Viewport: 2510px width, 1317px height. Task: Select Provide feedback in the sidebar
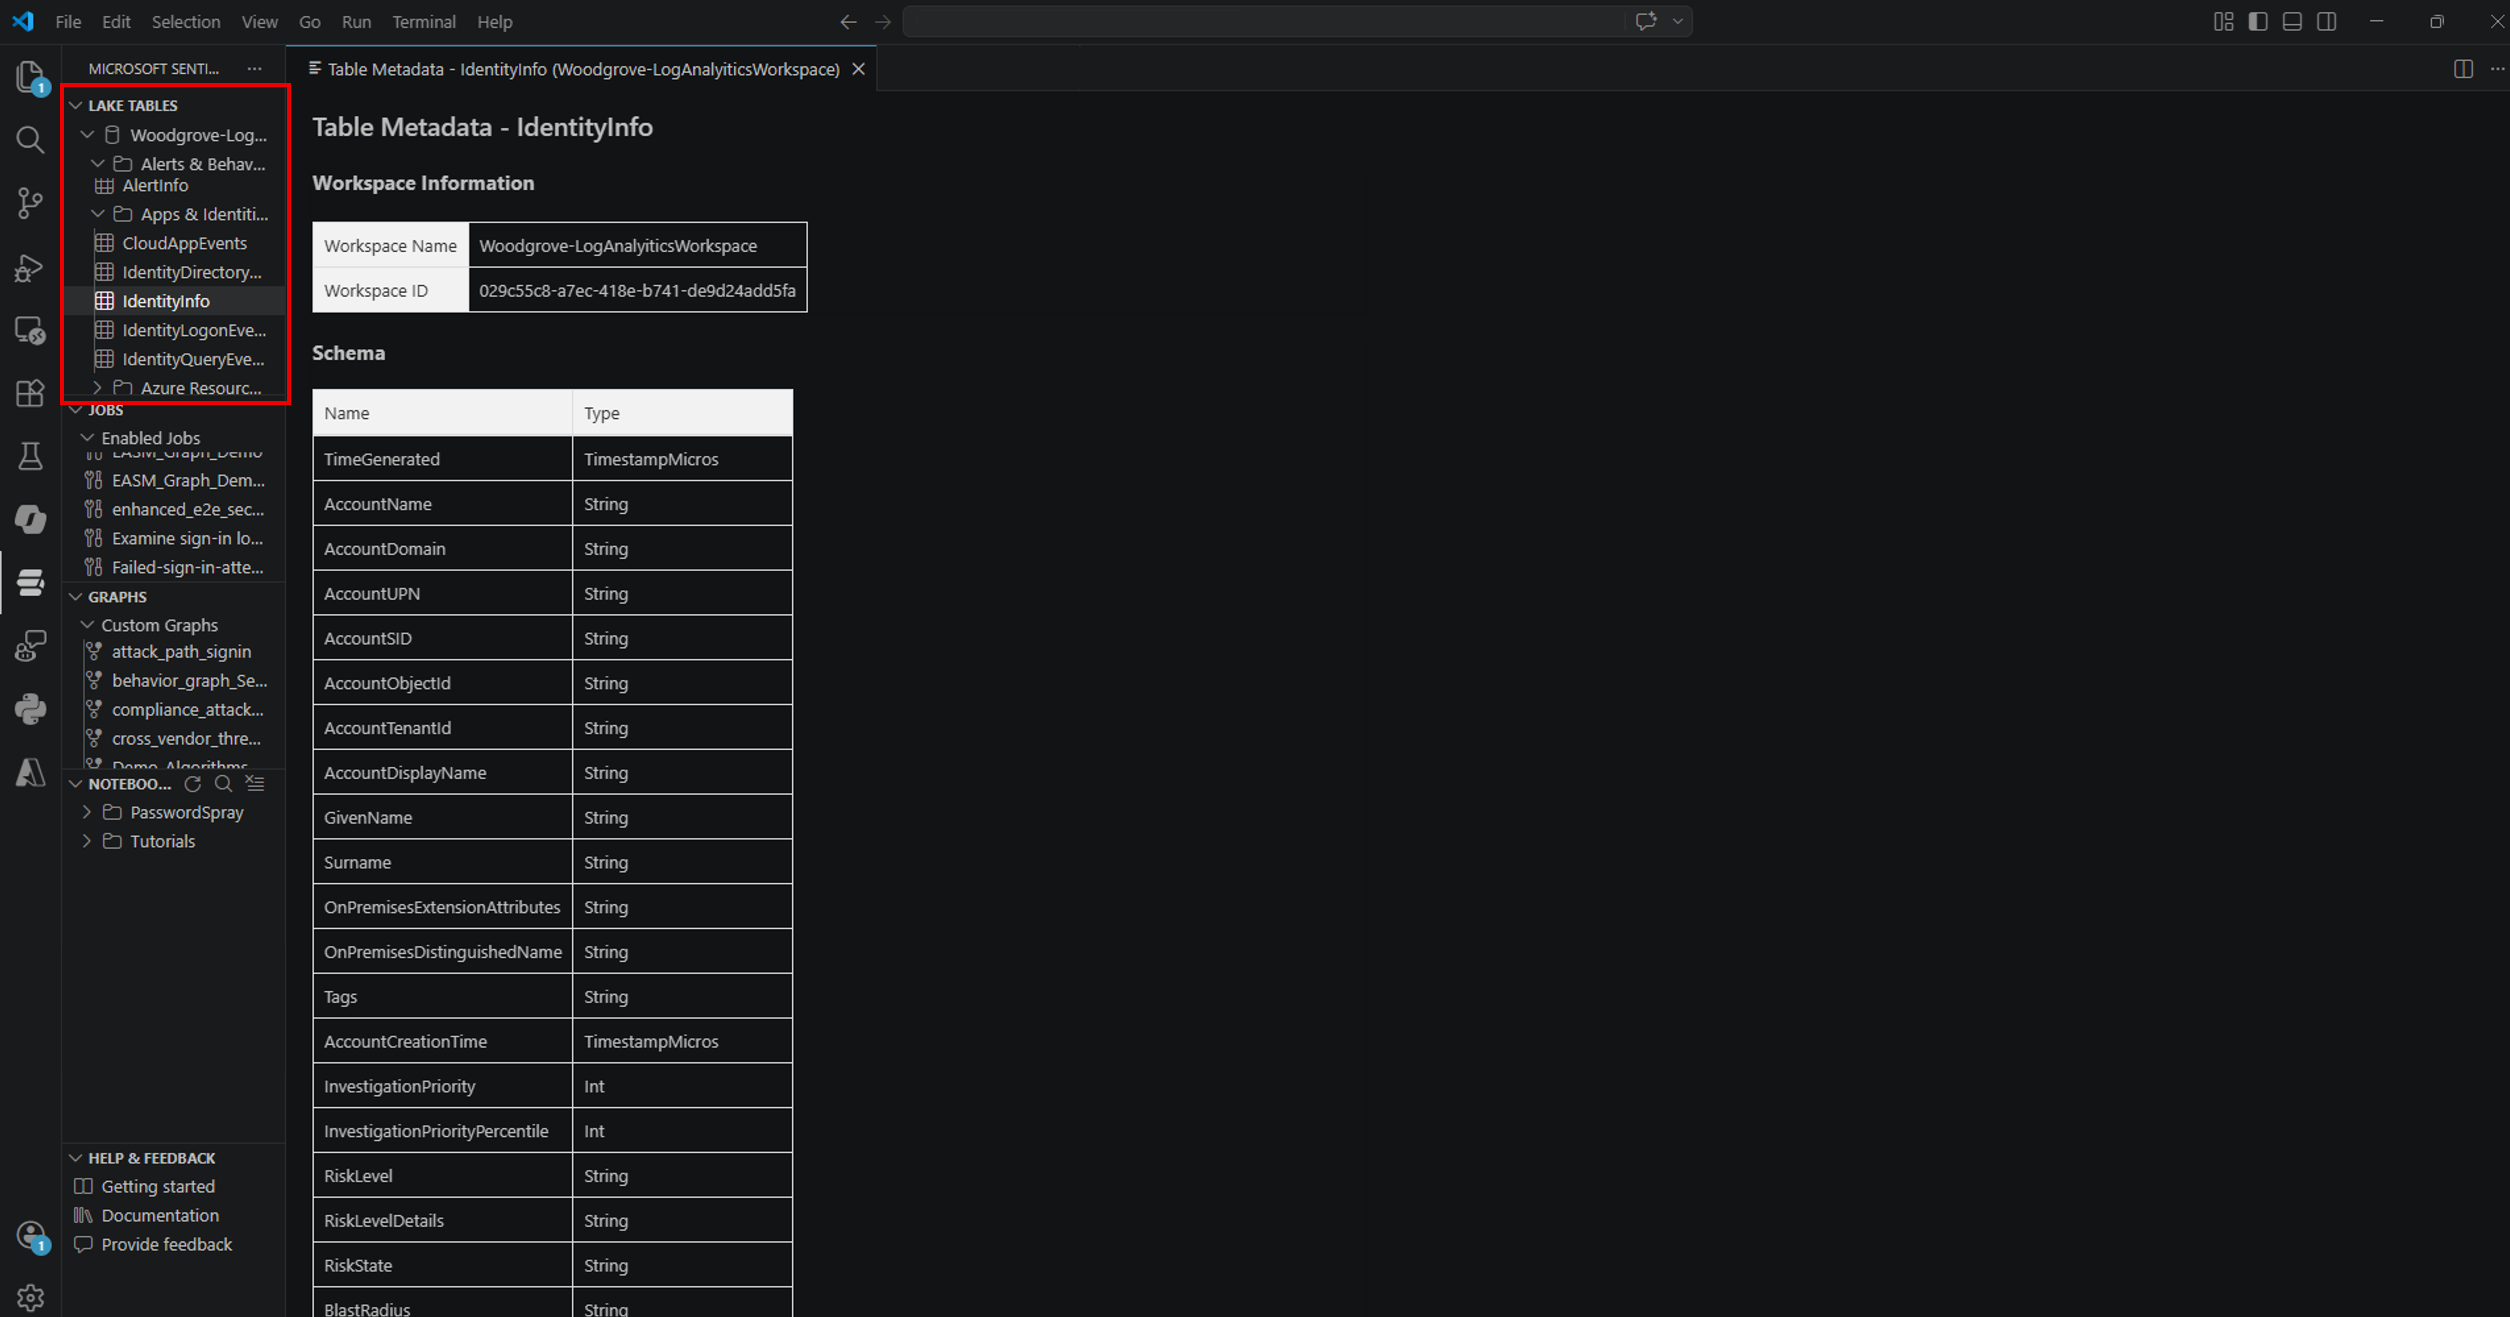[165, 1244]
